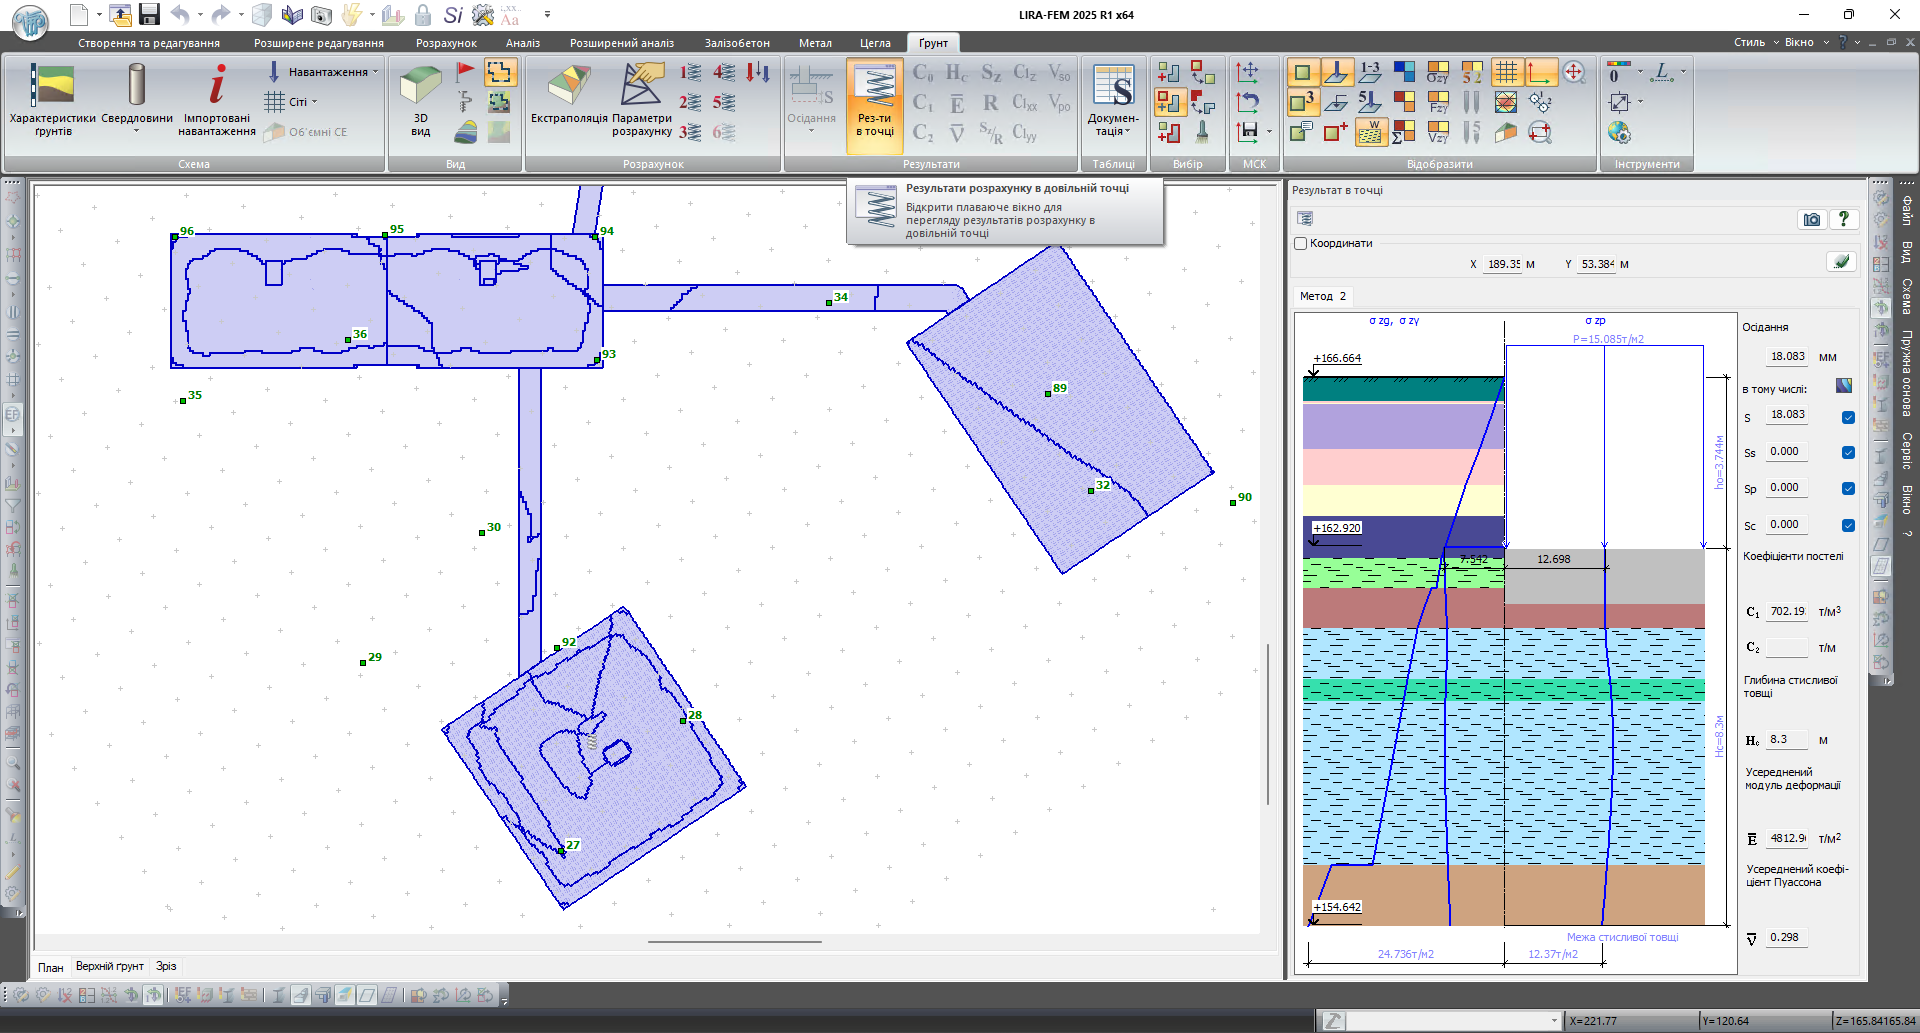Image resolution: width=1920 pixels, height=1033 pixels.
Task: Switch to the Розрахунок ribbon tab
Action: pos(446,43)
